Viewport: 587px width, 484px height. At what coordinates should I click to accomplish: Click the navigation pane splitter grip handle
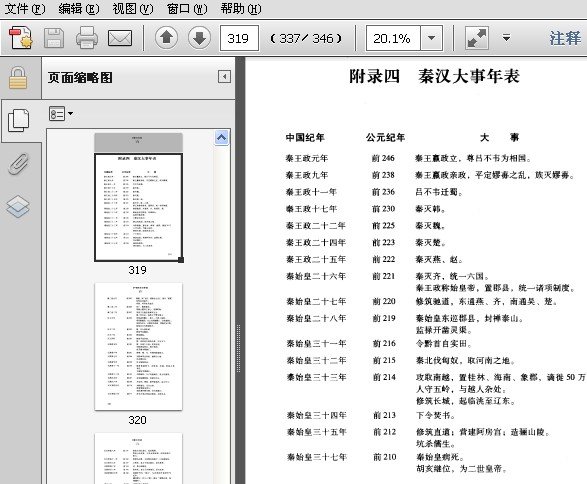[x=238, y=348]
